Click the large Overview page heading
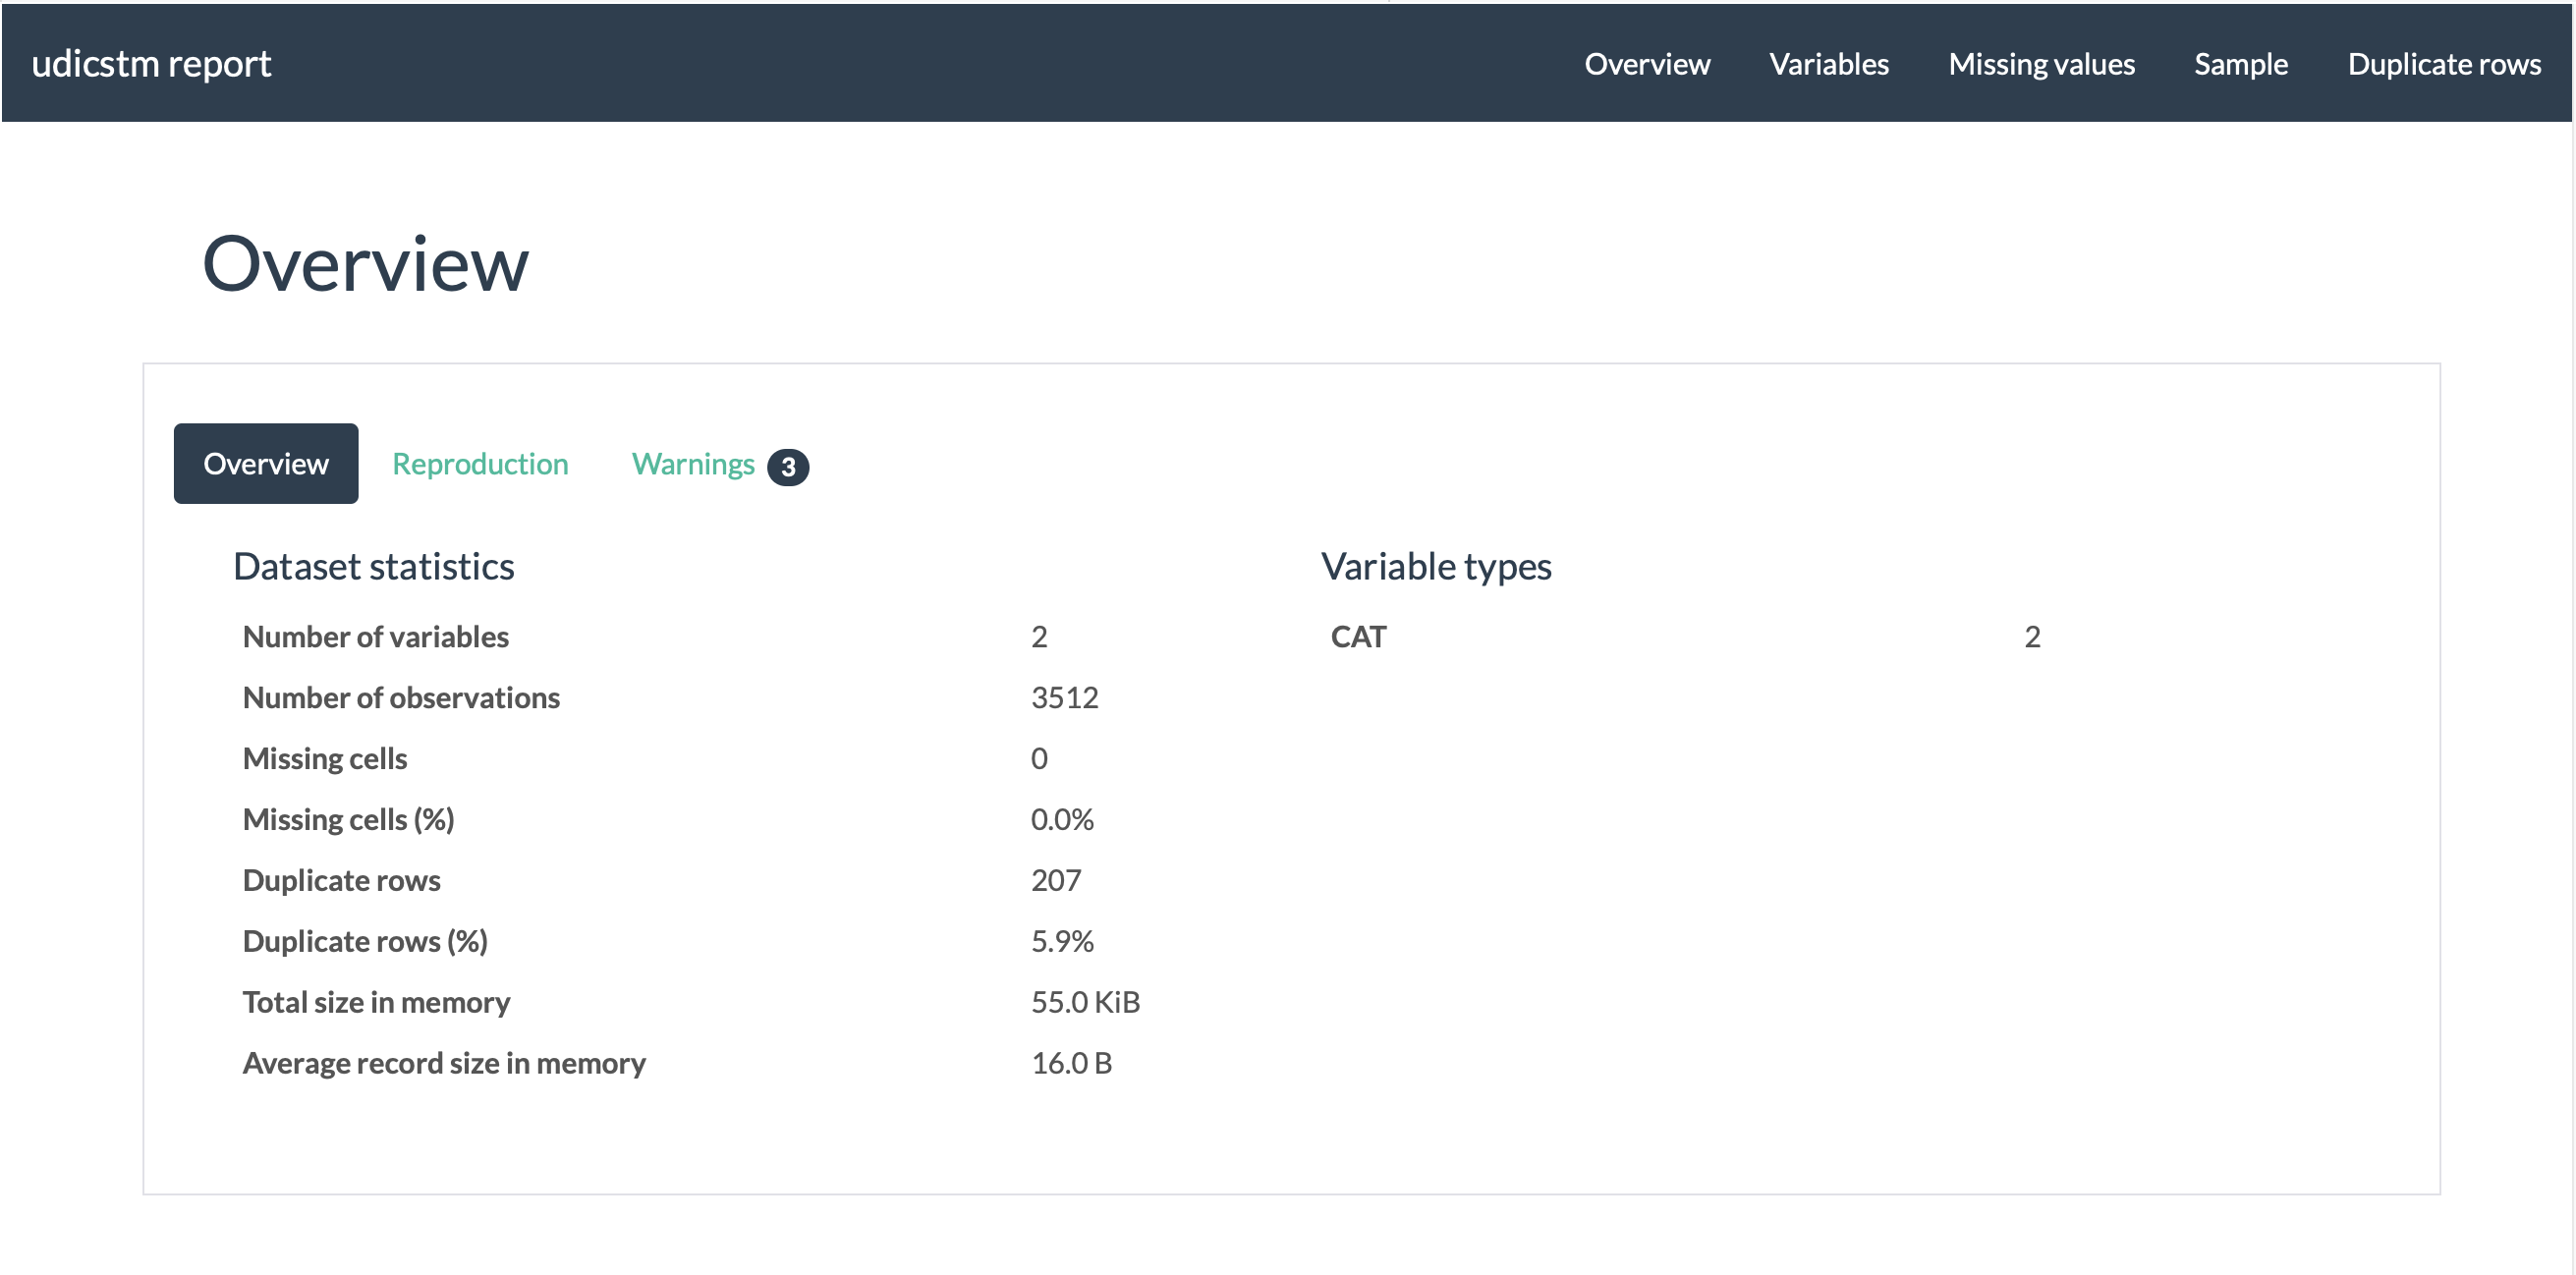Screen dimensions: 2576x1275 pyautogui.click(x=365, y=264)
